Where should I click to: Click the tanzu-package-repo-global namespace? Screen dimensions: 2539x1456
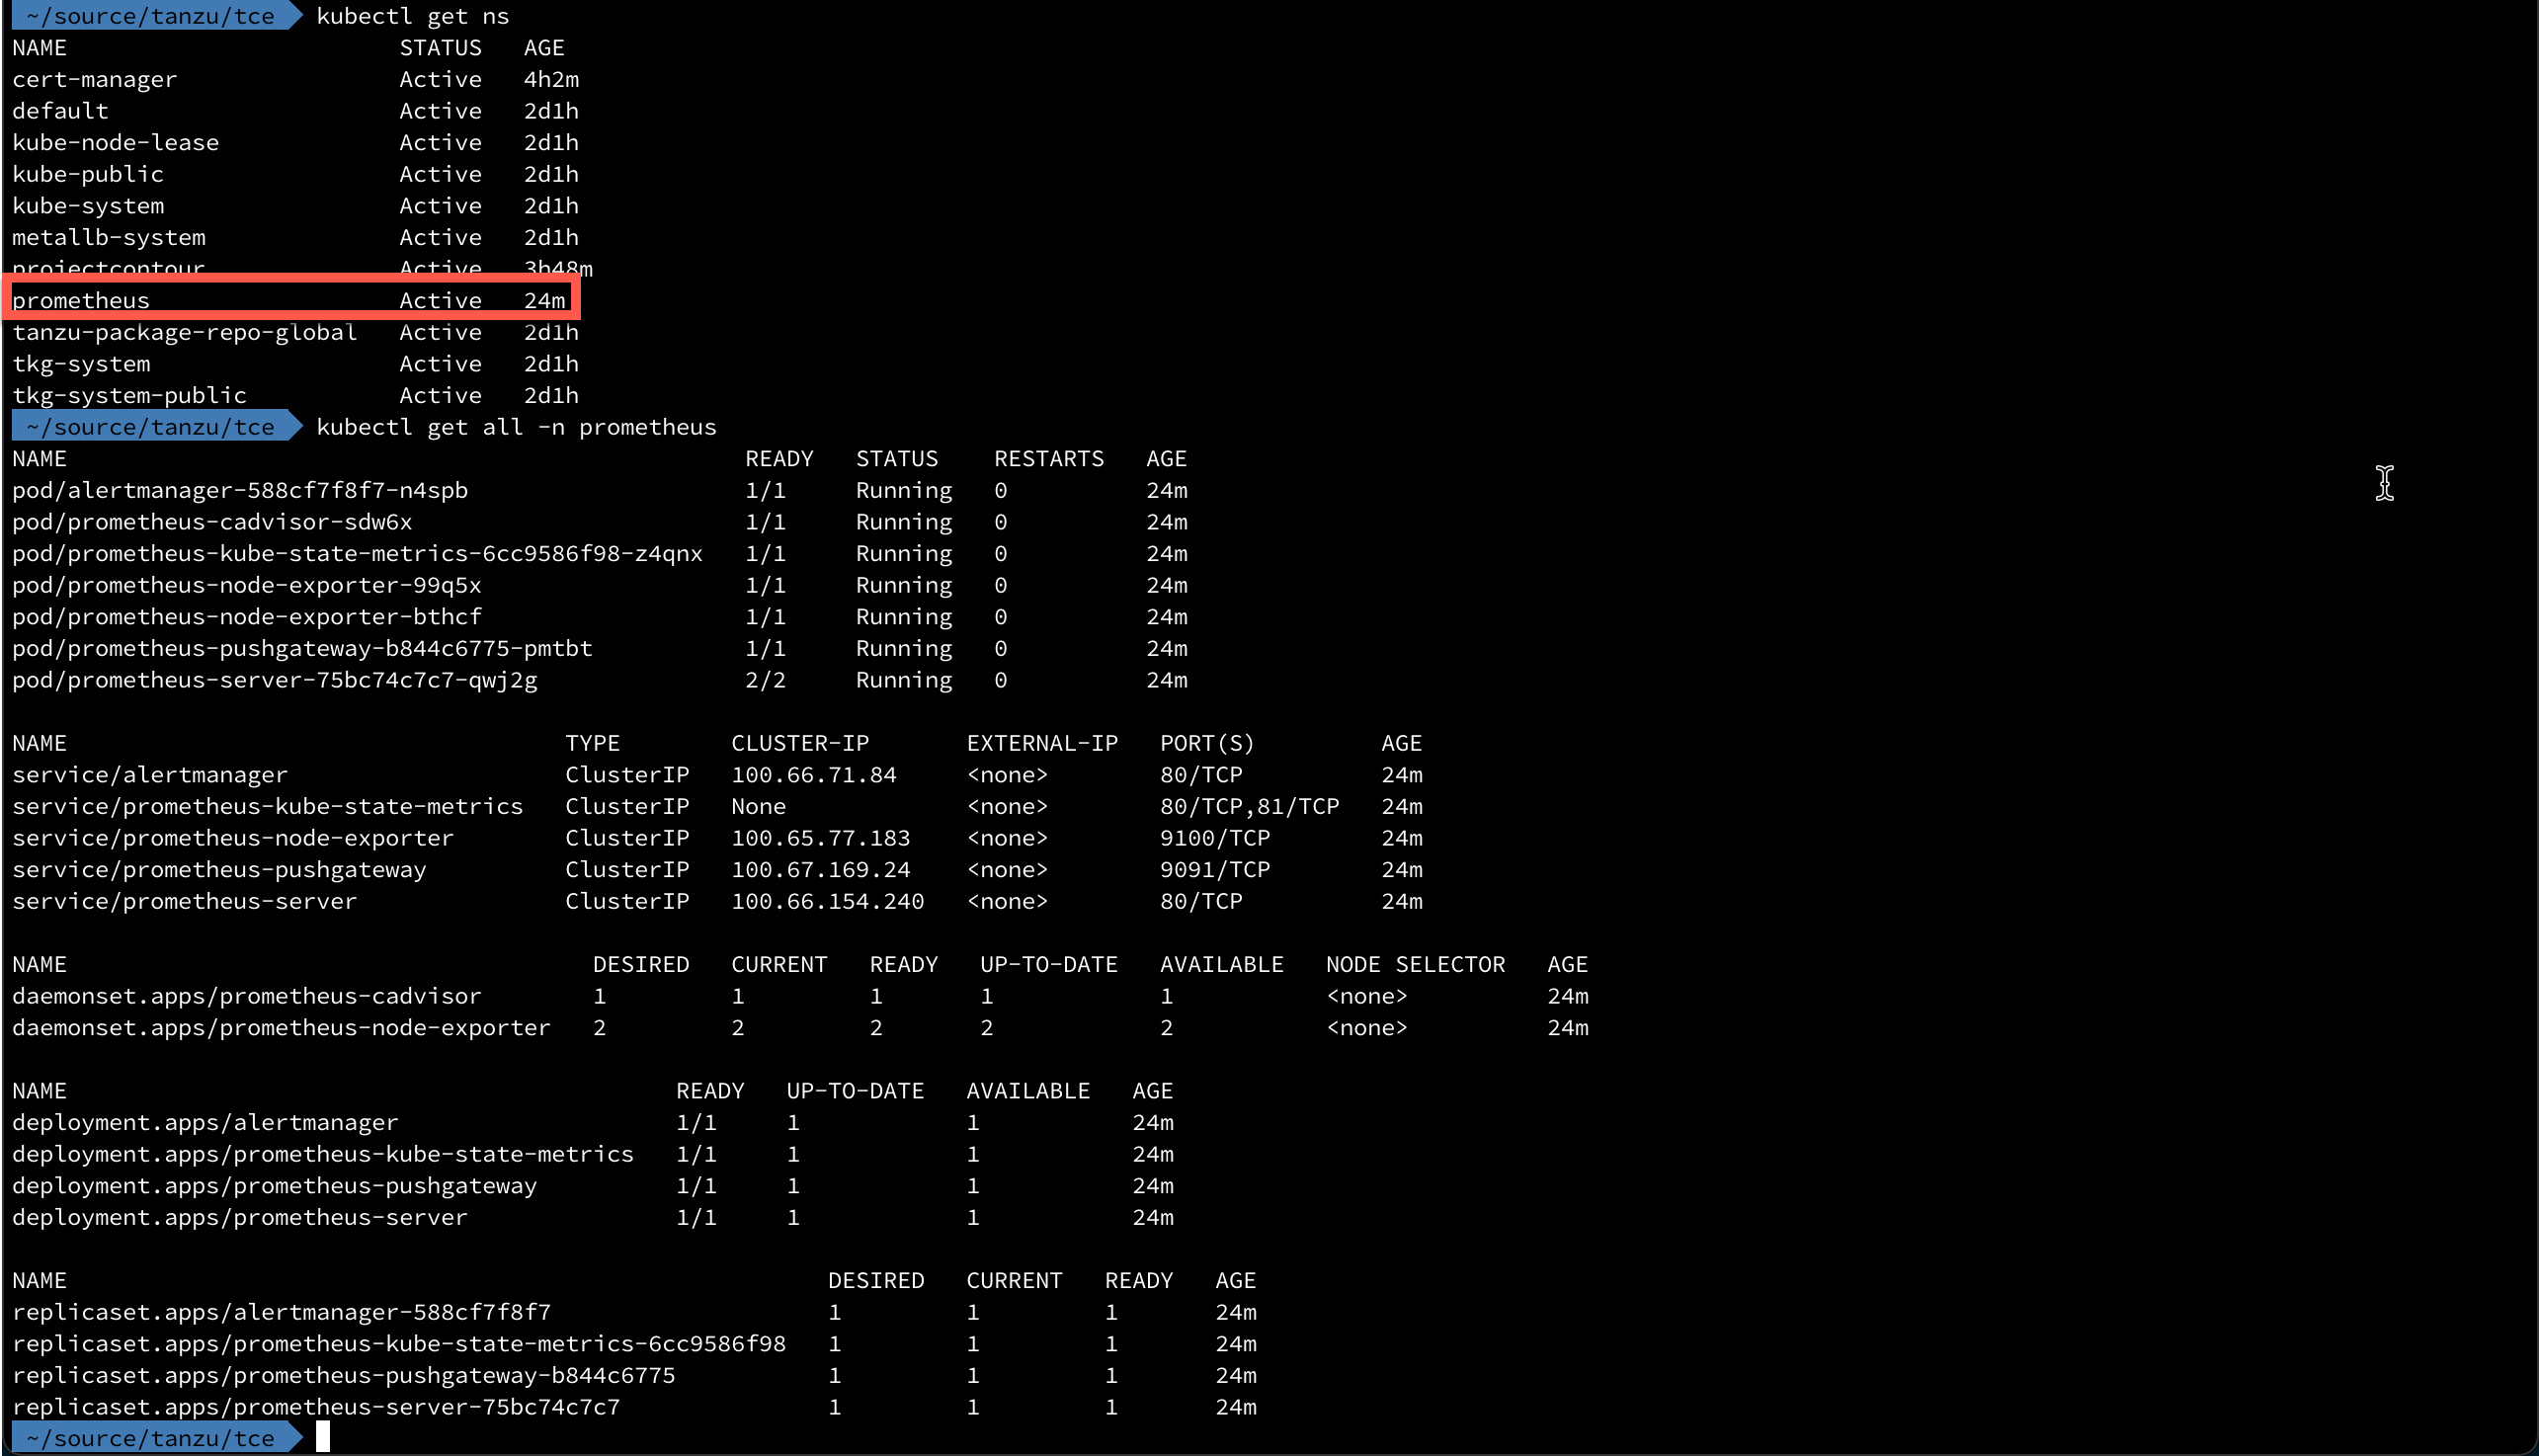point(184,332)
